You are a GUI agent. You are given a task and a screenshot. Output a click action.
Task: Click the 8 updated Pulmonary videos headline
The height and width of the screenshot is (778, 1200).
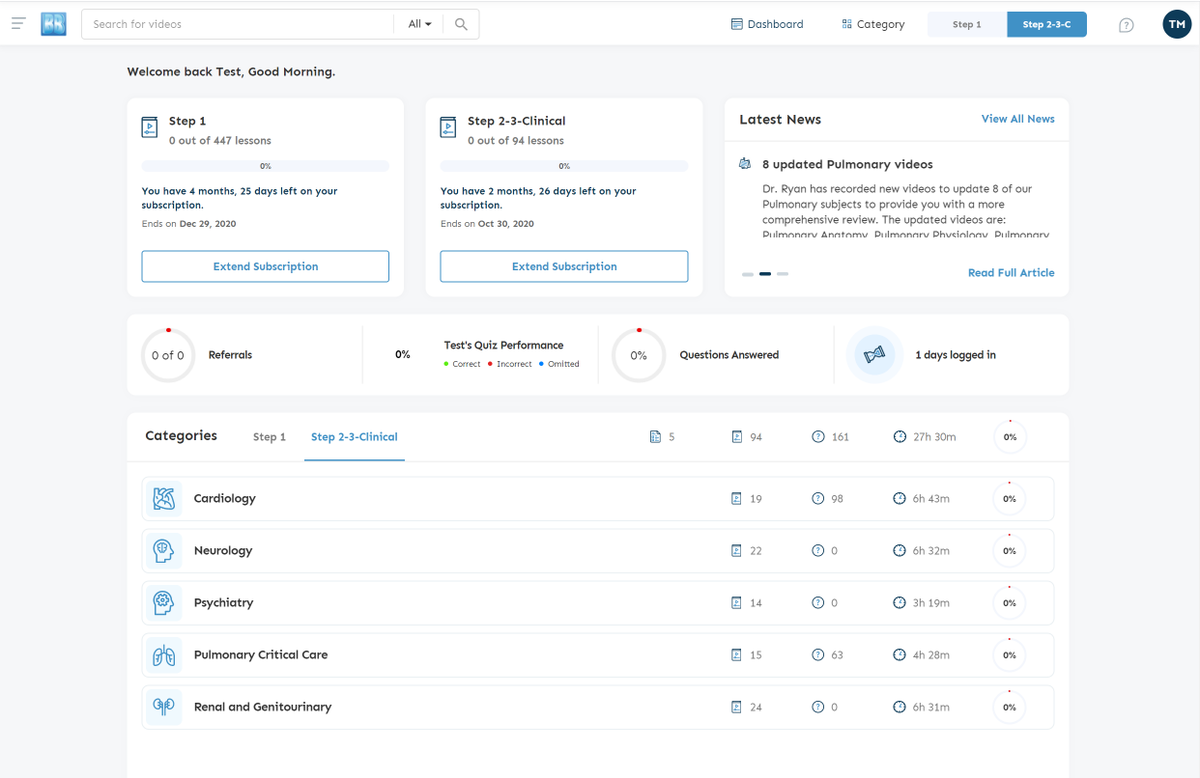point(847,164)
